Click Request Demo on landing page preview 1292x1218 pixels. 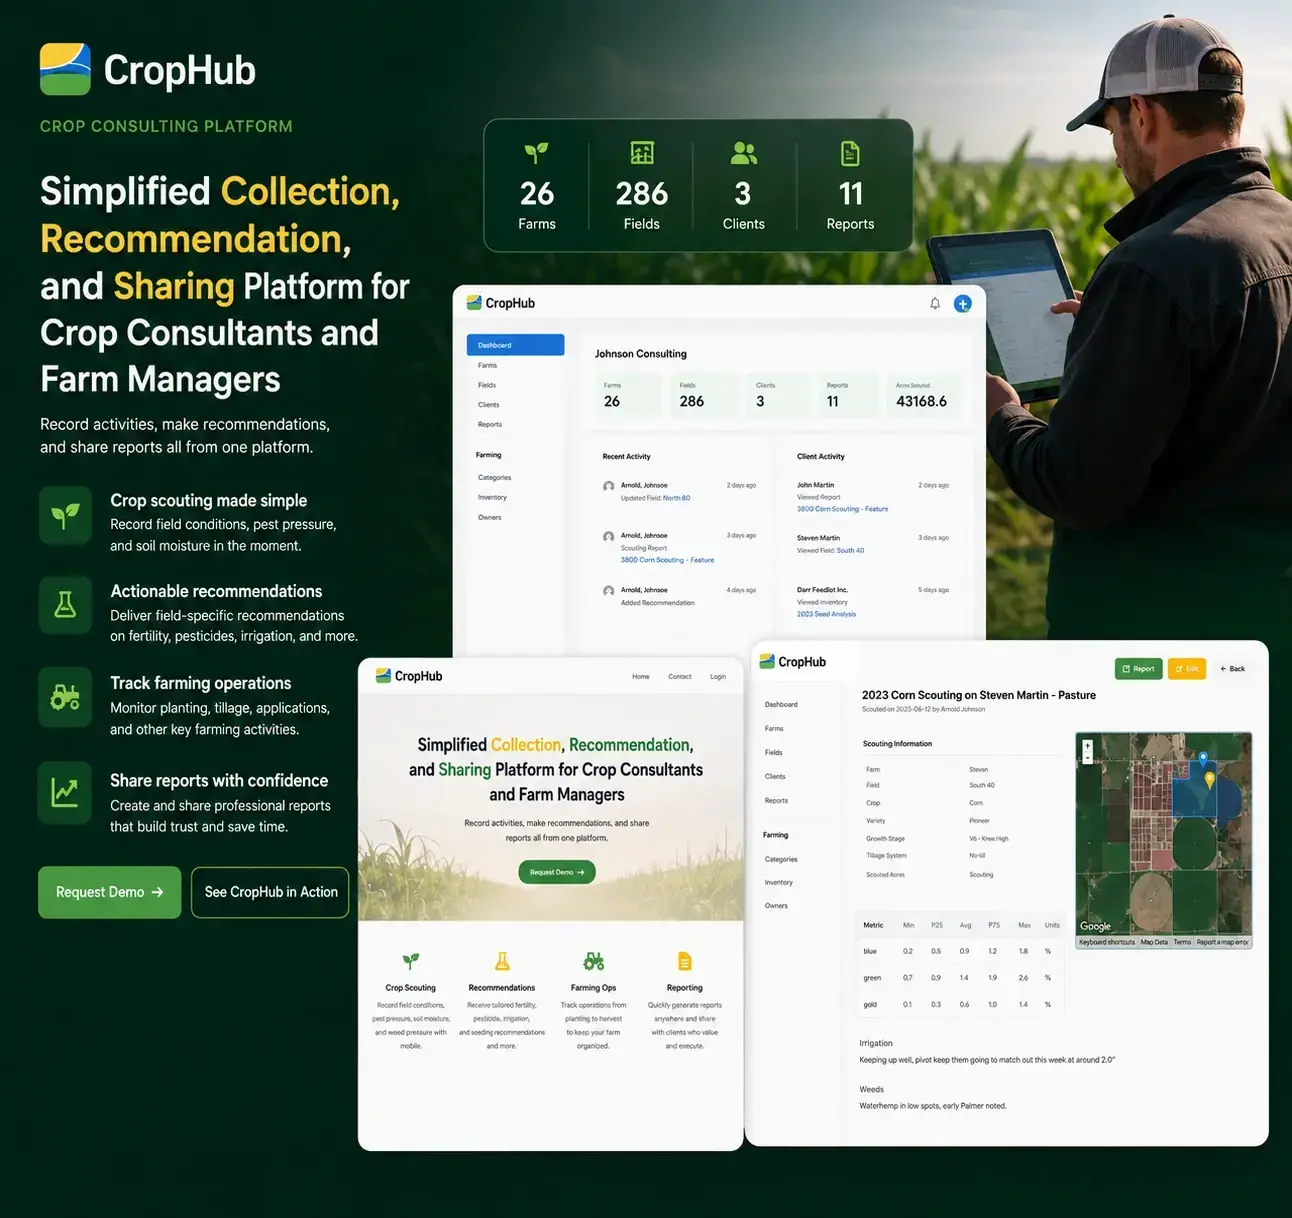[x=557, y=872]
